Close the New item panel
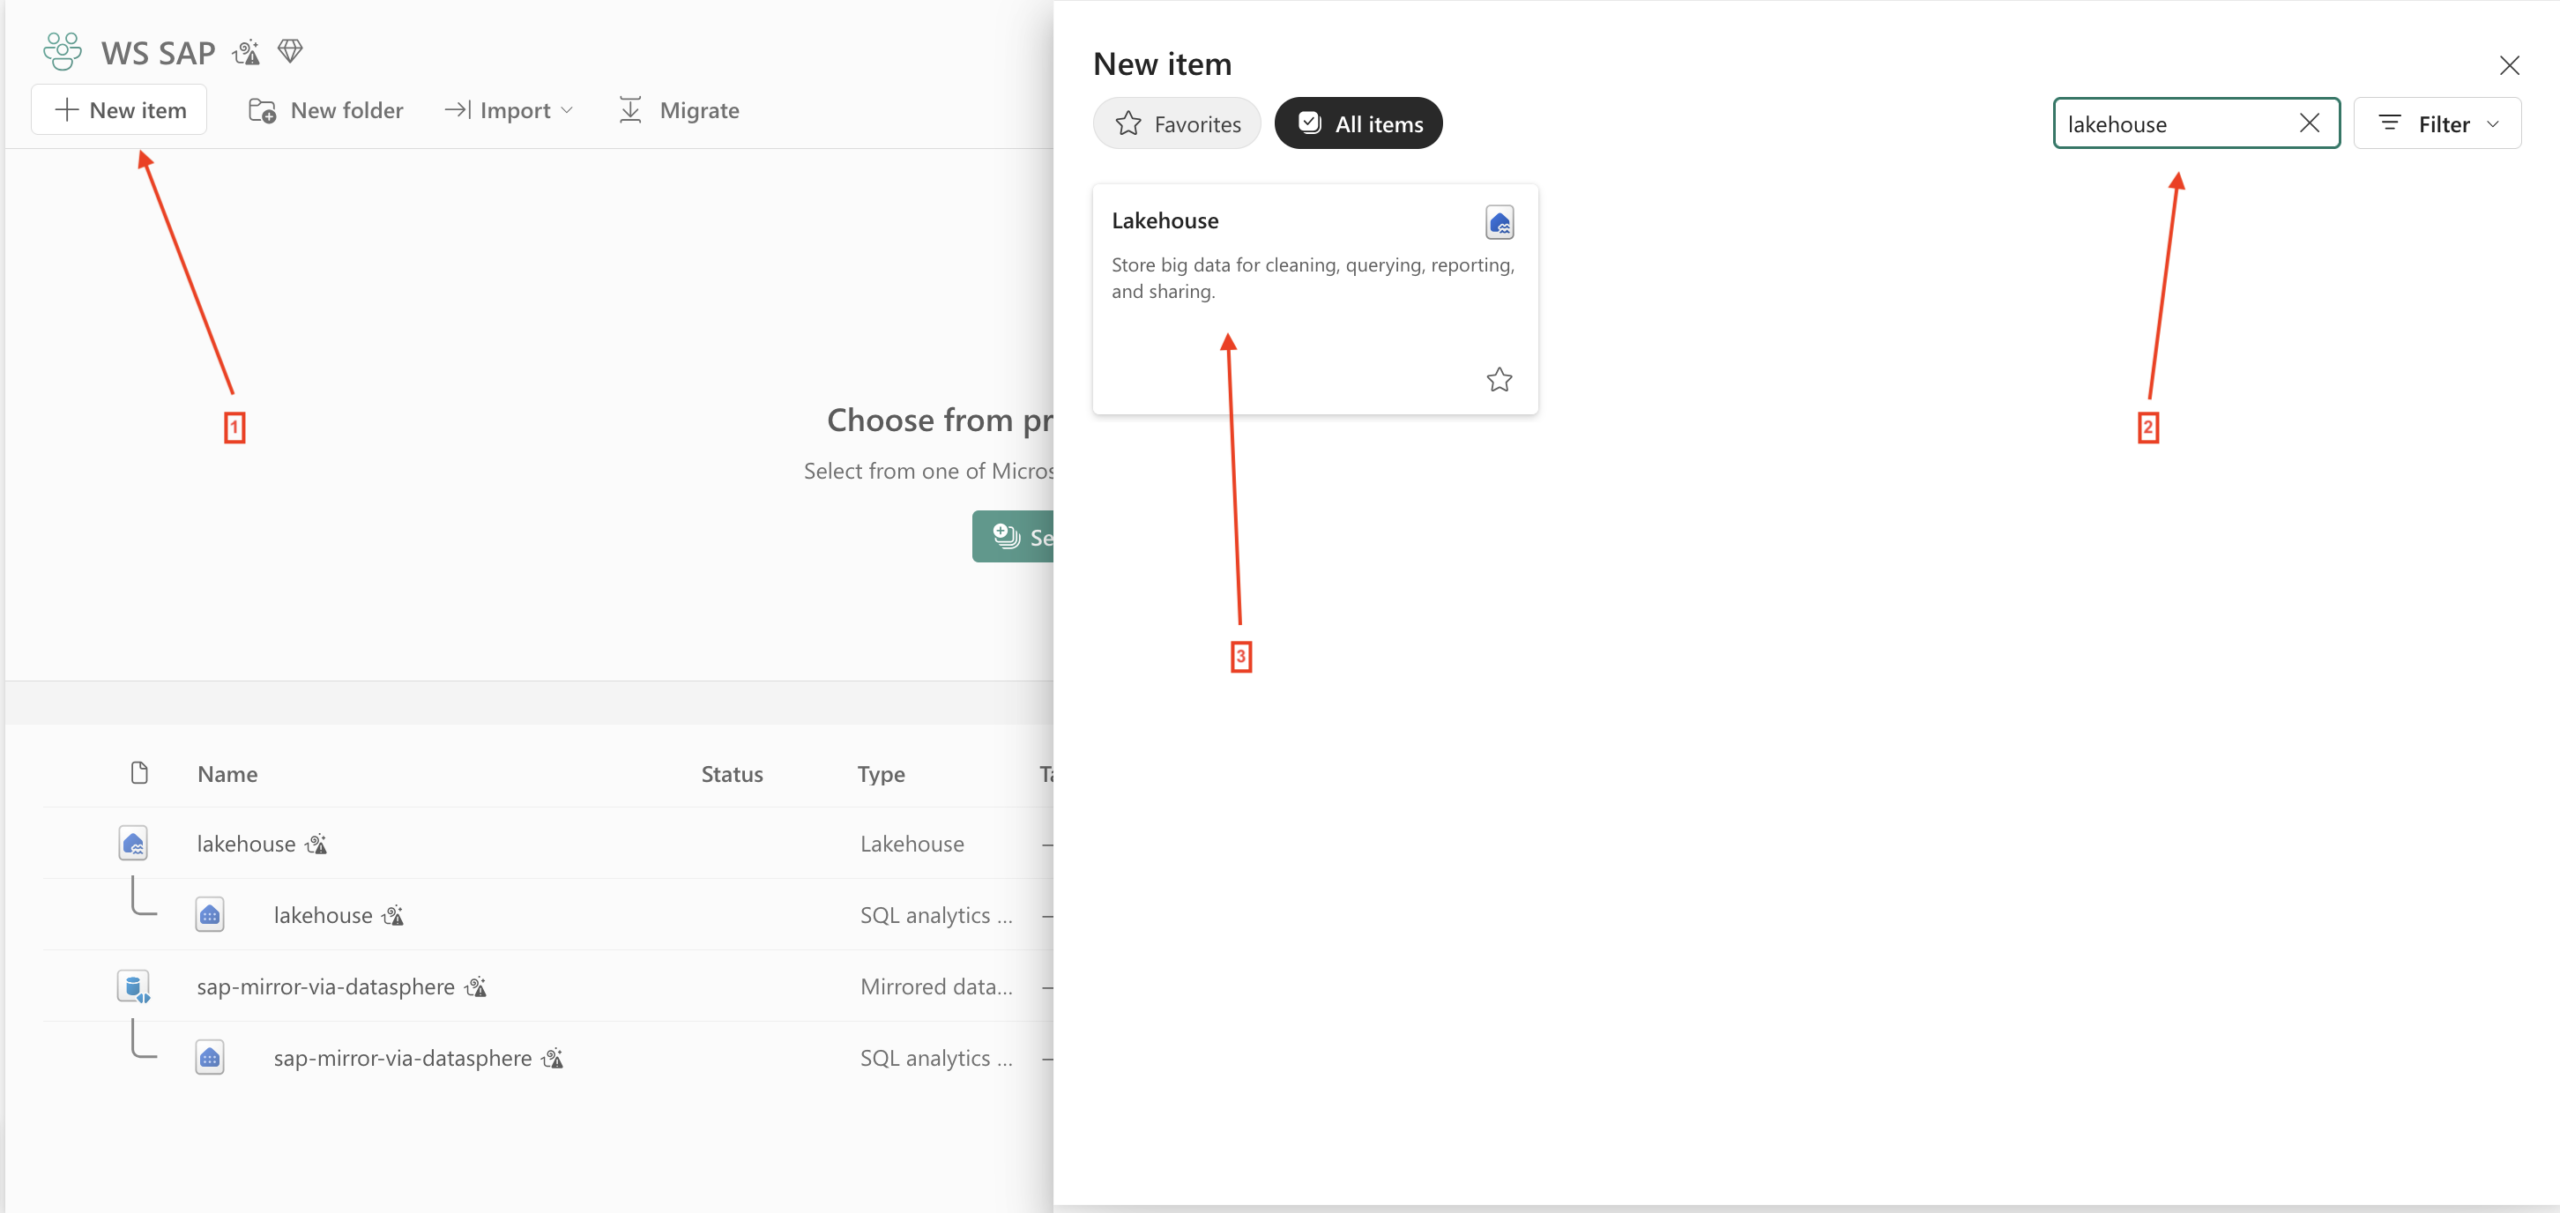 [2509, 66]
